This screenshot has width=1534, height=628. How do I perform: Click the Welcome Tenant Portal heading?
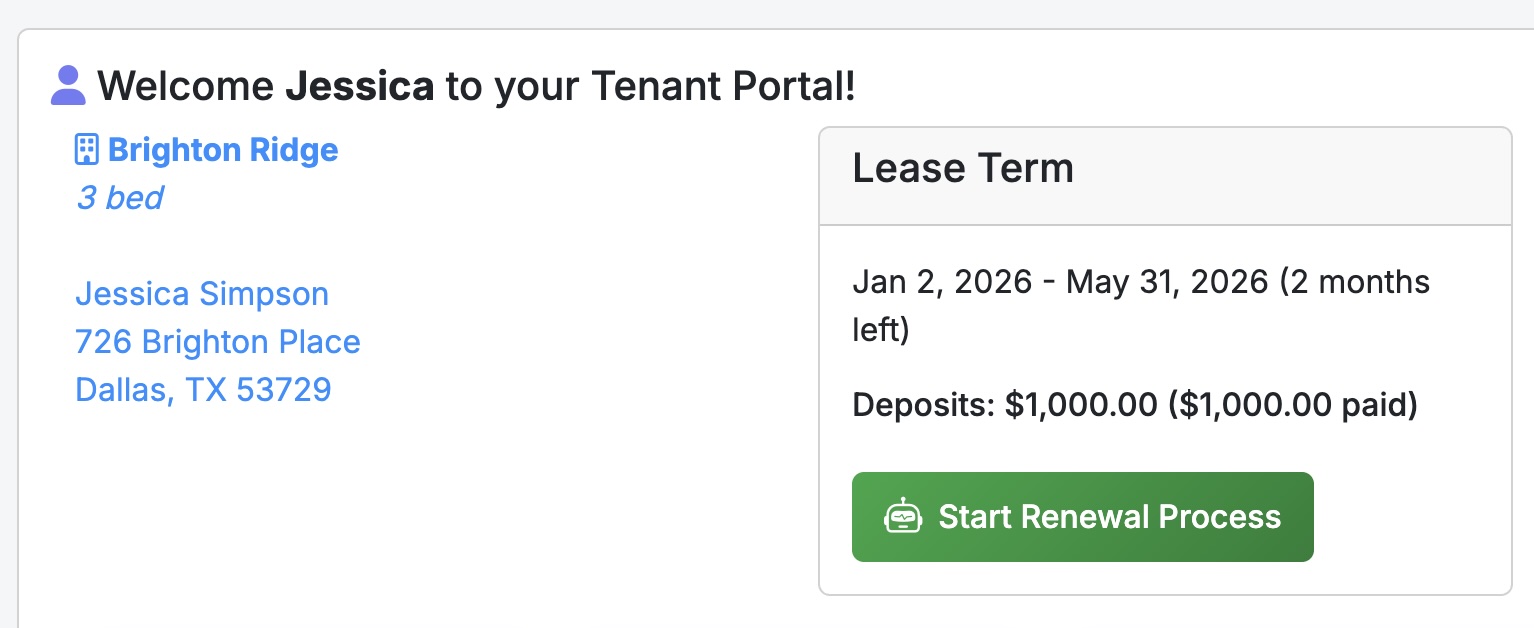tap(476, 85)
